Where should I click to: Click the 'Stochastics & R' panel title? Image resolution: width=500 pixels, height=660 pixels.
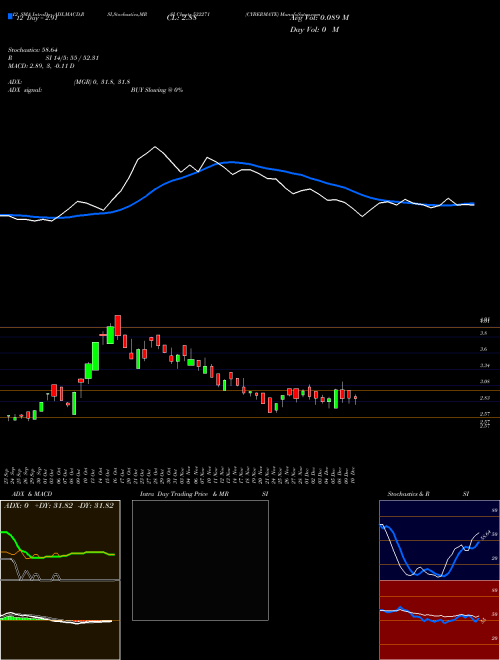tap(409, 494)
